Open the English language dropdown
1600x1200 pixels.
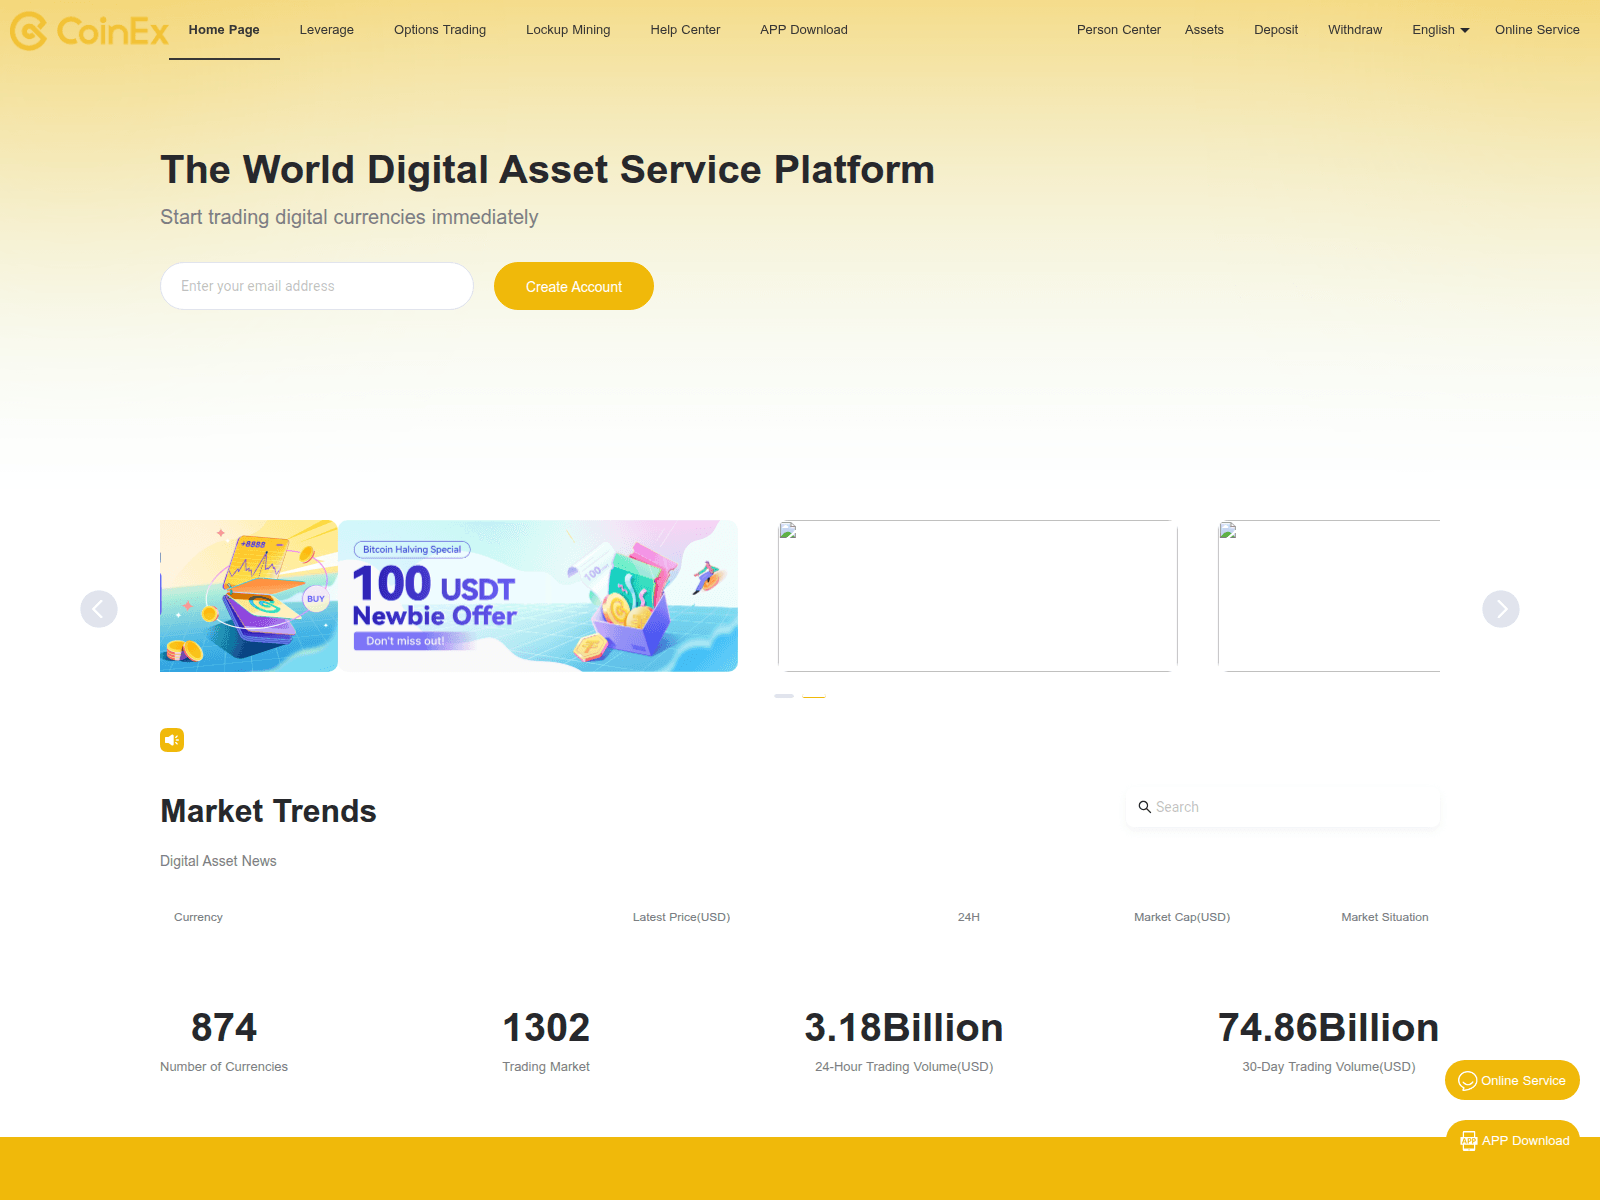(x=1439, y=30)
